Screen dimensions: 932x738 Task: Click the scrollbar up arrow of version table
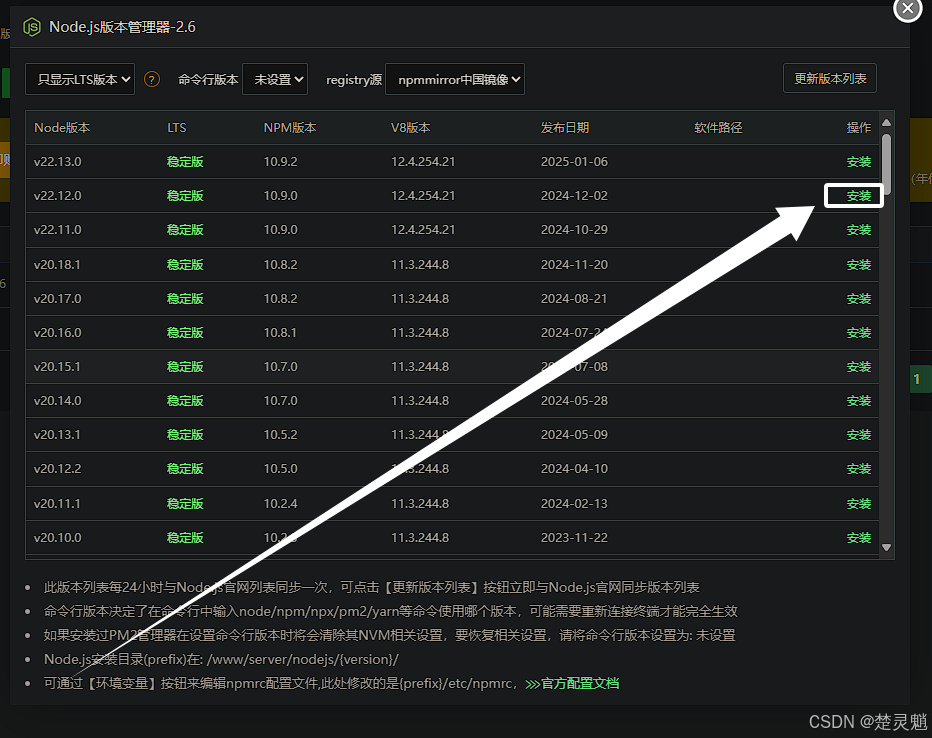[x=886, y=123]
